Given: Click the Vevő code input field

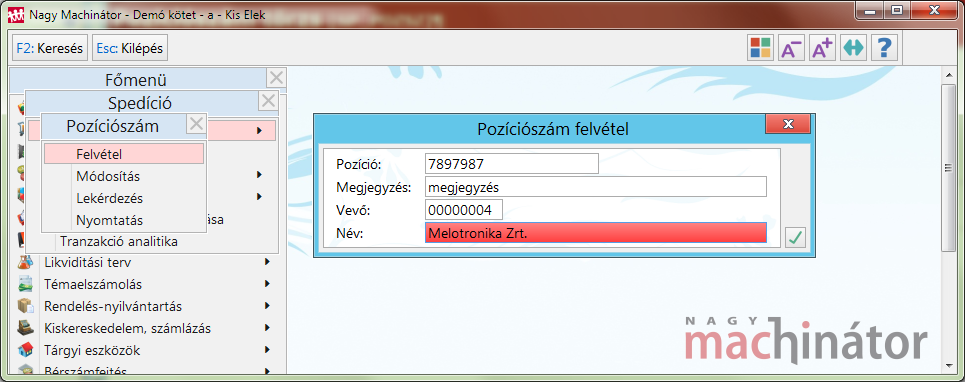Looking at the screenshot, I should pyautogui.click(x=463, y=210).
